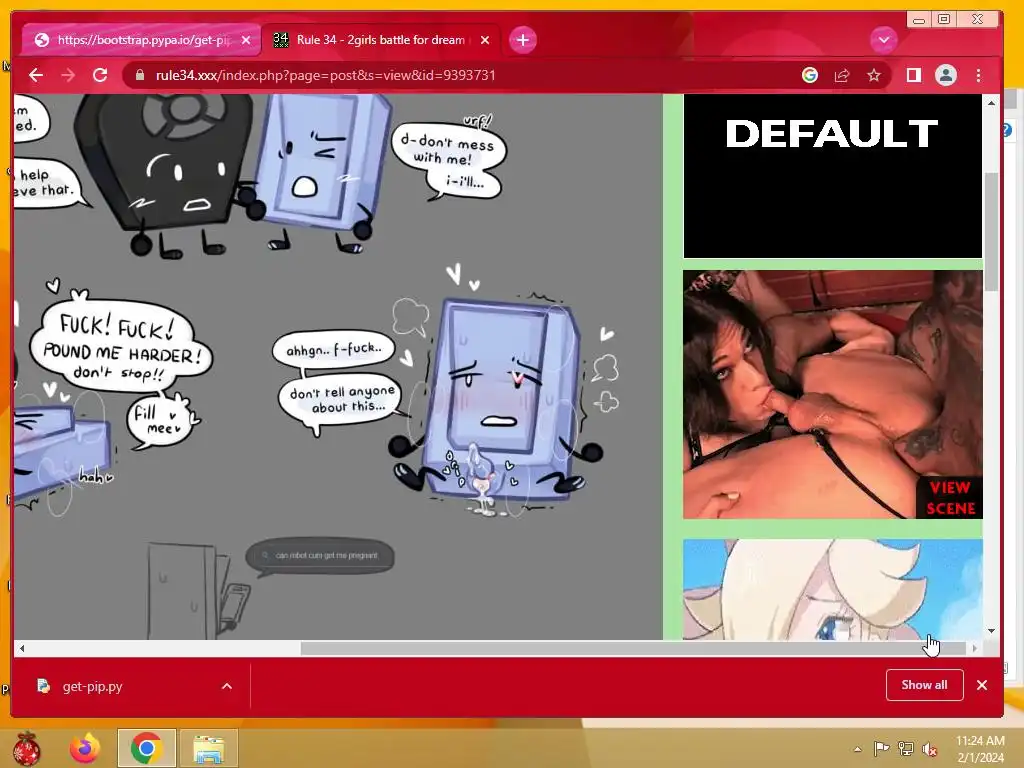Show hidden system tray icons

click(x=857, y=749)
